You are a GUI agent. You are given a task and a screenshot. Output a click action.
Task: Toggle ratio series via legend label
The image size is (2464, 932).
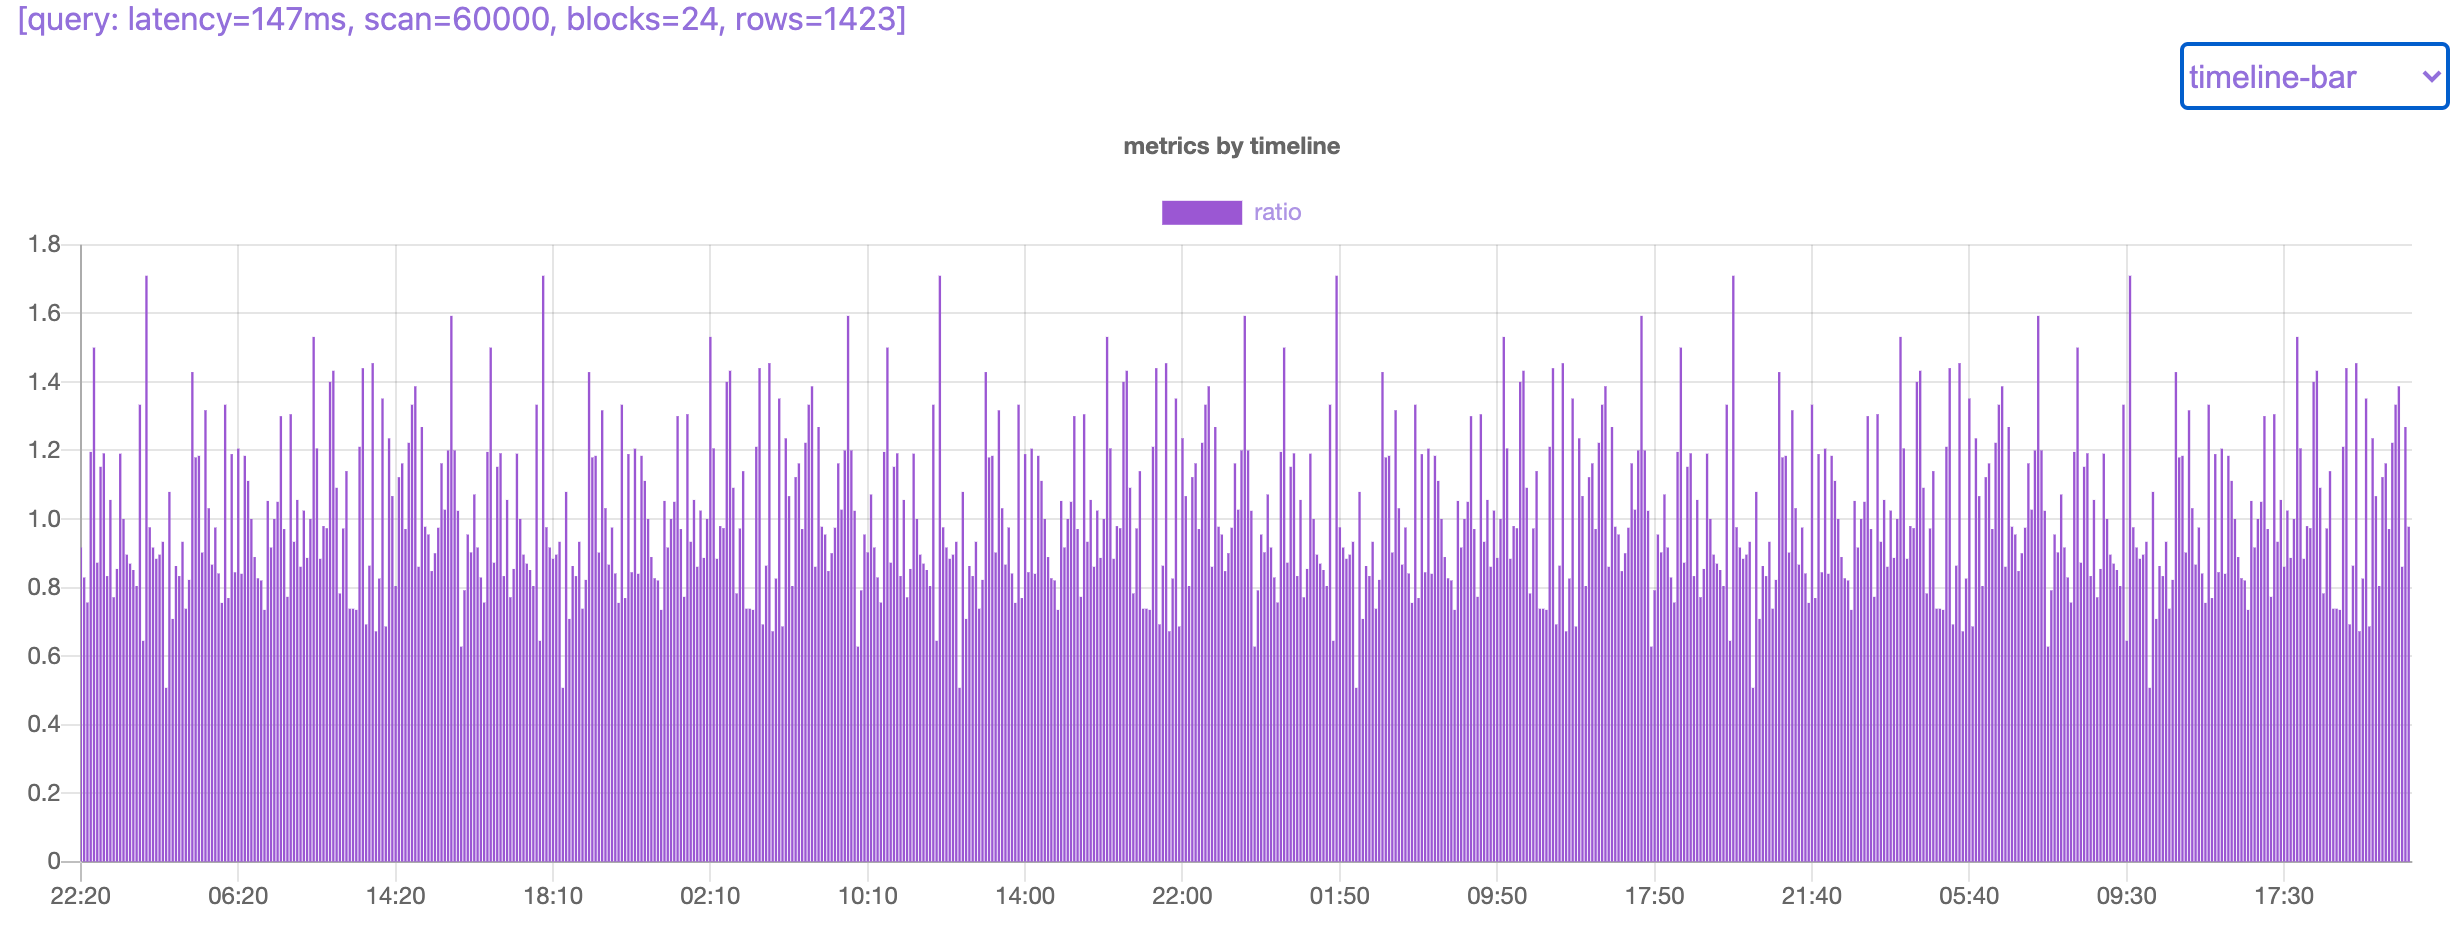click(x=1277, y=212)
